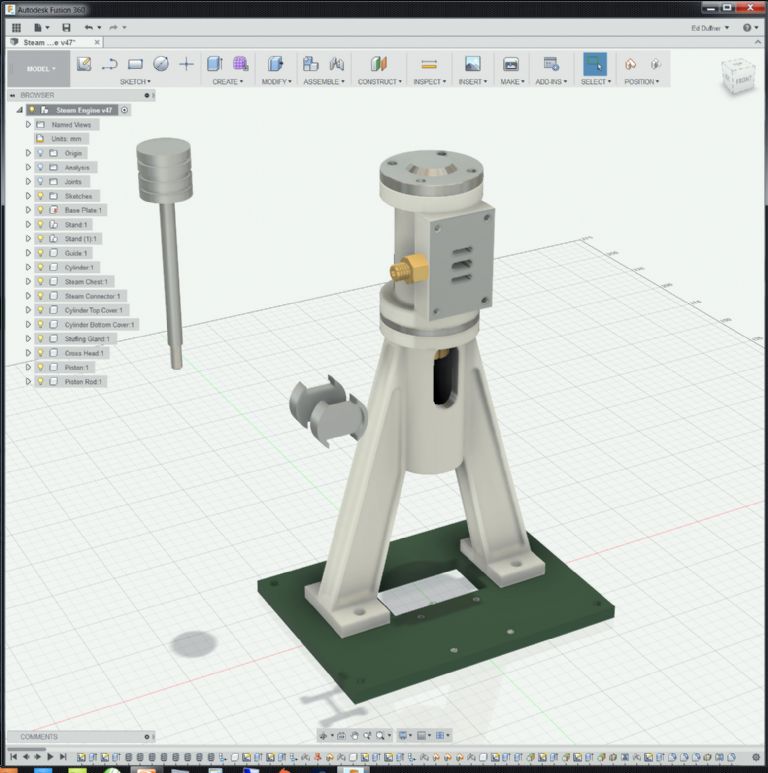Open the INSPECT menu
The height and width of the screenshot is (773, 768).
429,82
